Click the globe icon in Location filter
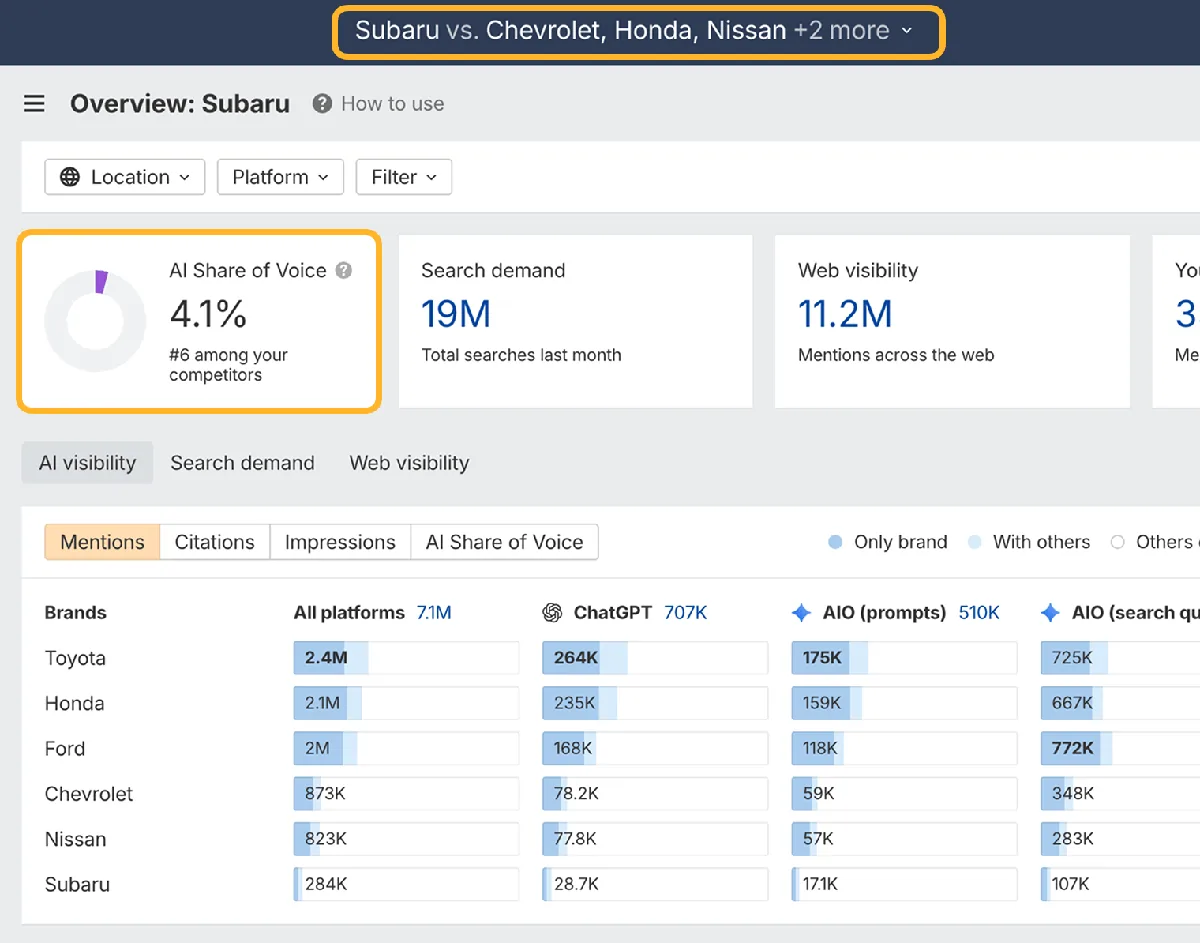The height and width of the screenshot is (943, 1200). click(70, 177)
